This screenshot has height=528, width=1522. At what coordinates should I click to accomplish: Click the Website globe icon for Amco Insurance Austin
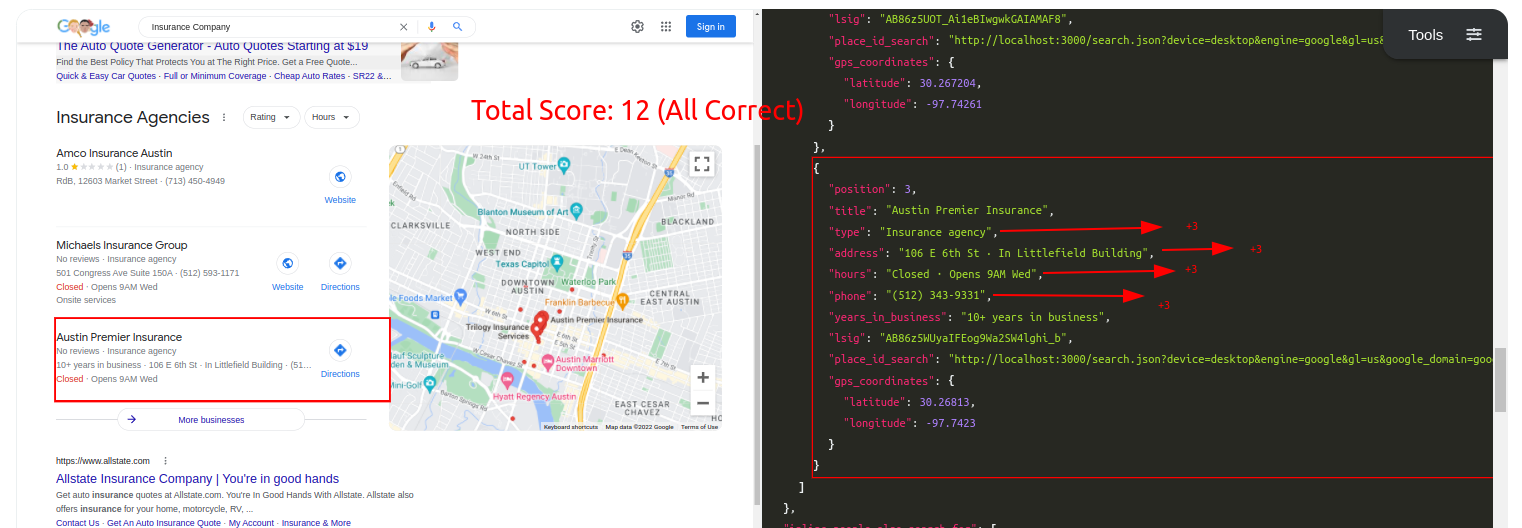[340, 177]
